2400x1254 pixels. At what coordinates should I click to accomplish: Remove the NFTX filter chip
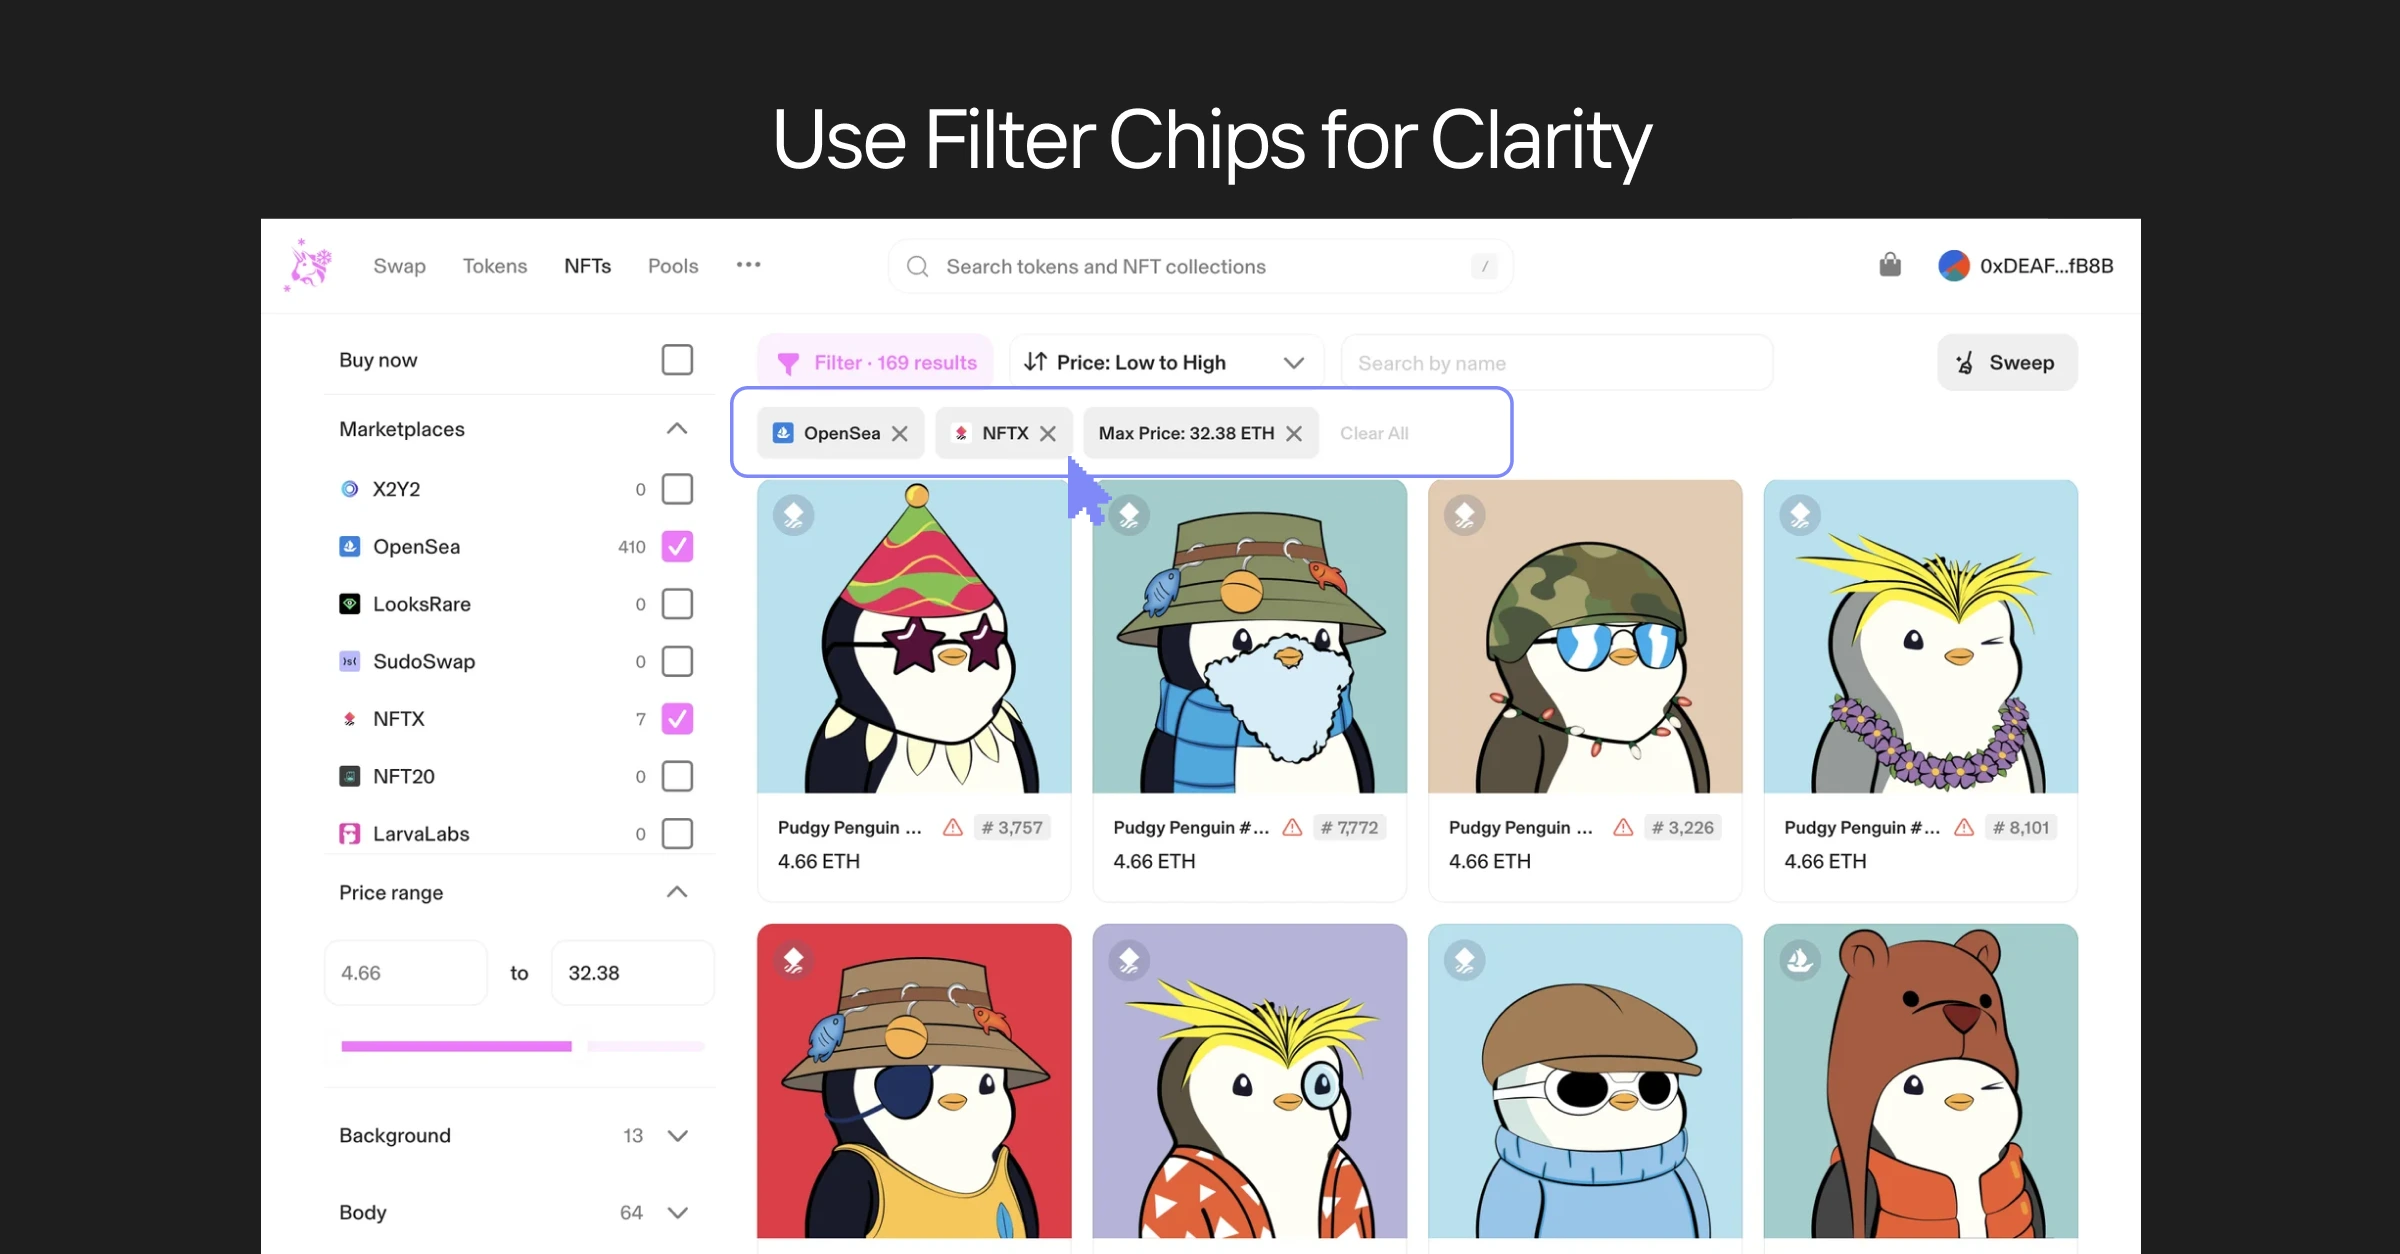[1048, 433]
